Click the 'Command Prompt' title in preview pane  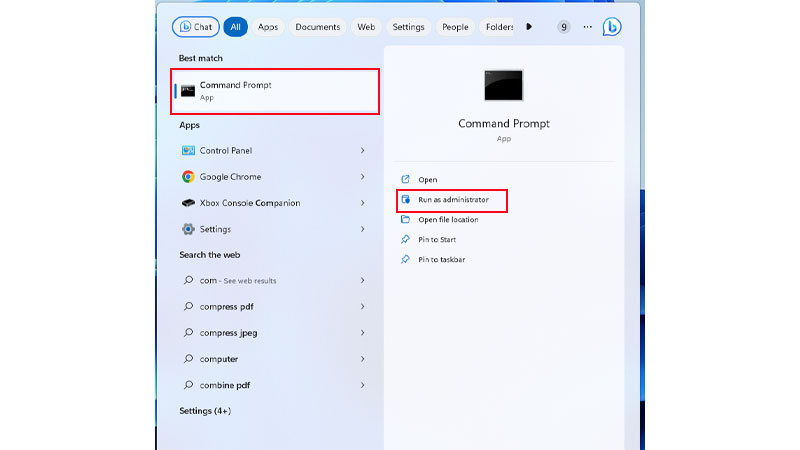click(504, 123)
